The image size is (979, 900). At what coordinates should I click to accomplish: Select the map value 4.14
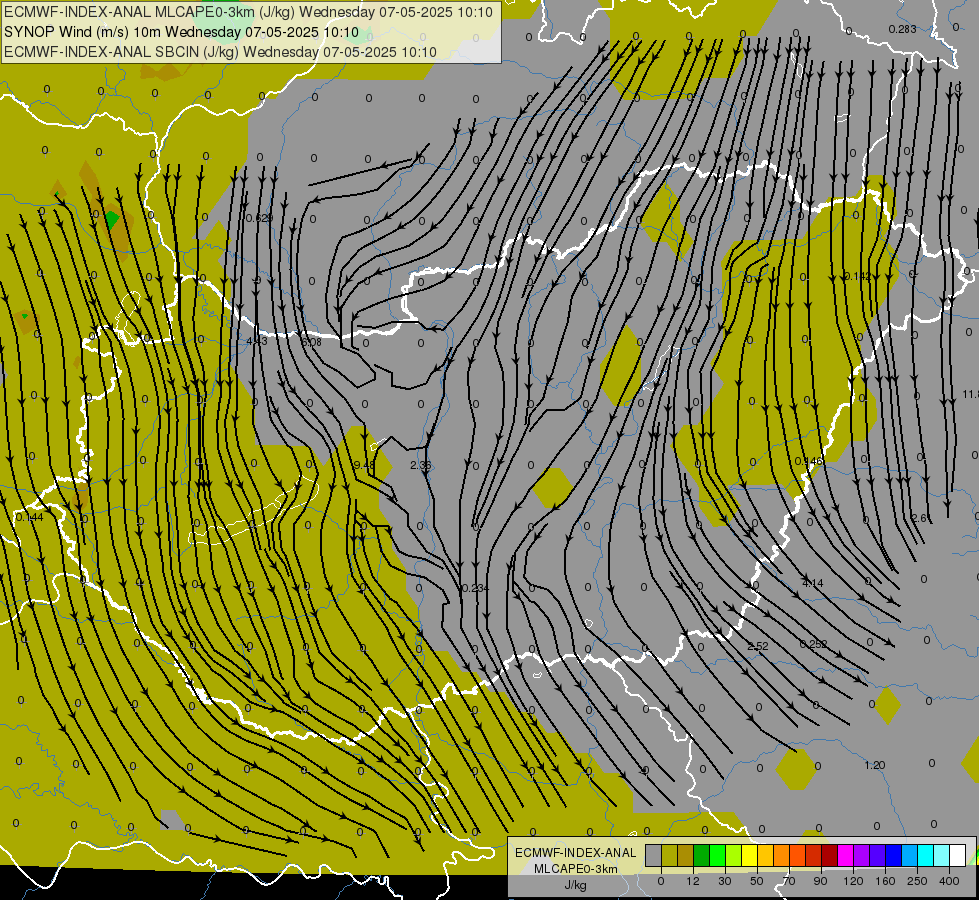pyautogui.click(x=812, y=583)
